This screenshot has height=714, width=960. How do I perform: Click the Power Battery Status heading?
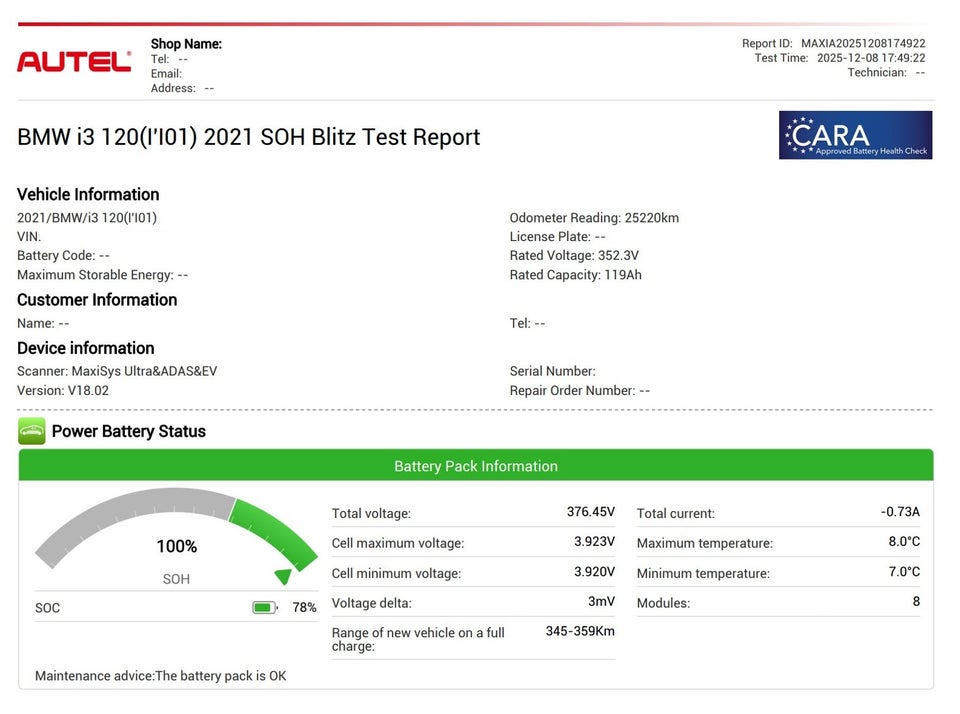[128, 432]
